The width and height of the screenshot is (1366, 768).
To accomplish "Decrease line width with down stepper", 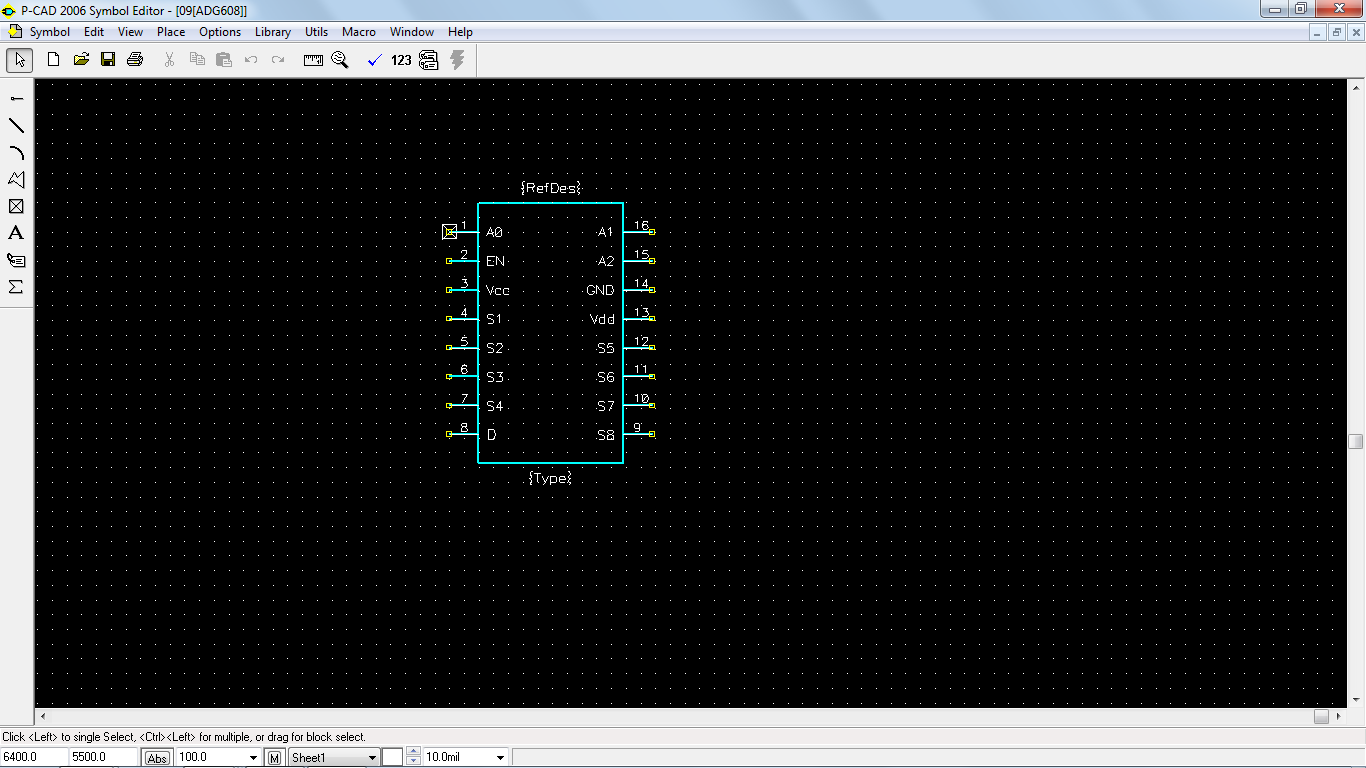I will tap(414, 762).
